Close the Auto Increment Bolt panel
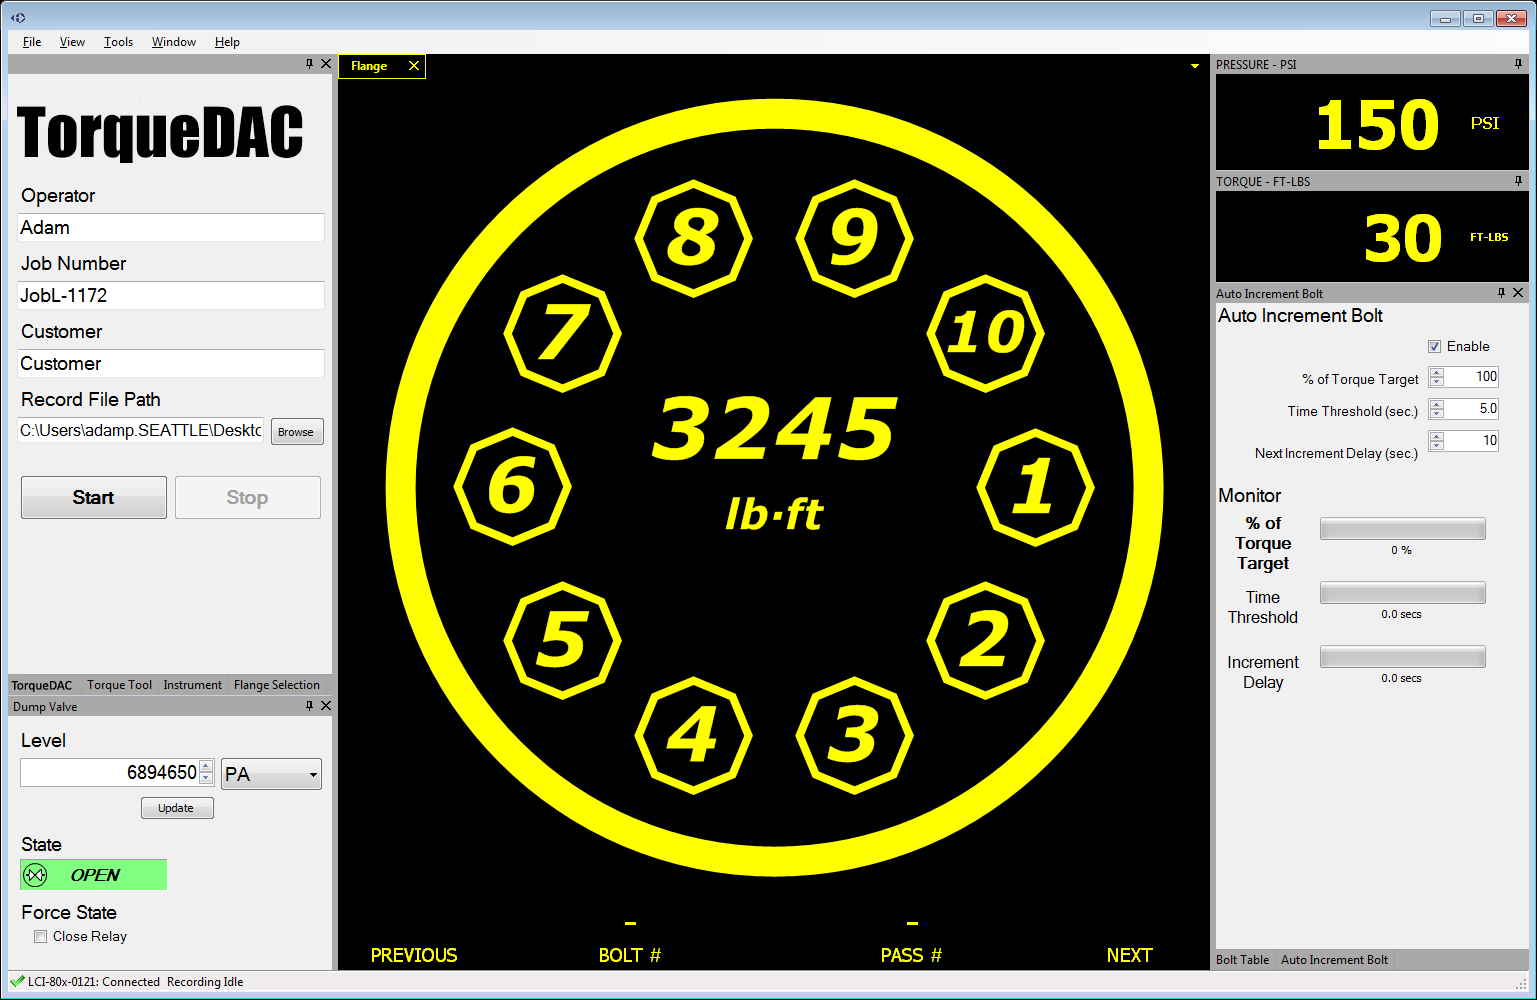Screen dimensions: 1537x1000 (1518, 293)
